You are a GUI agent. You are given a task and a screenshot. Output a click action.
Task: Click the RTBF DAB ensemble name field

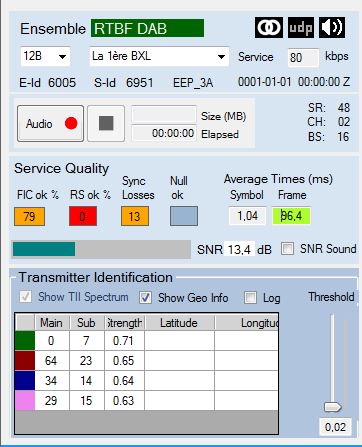click(x=147, y=28)
